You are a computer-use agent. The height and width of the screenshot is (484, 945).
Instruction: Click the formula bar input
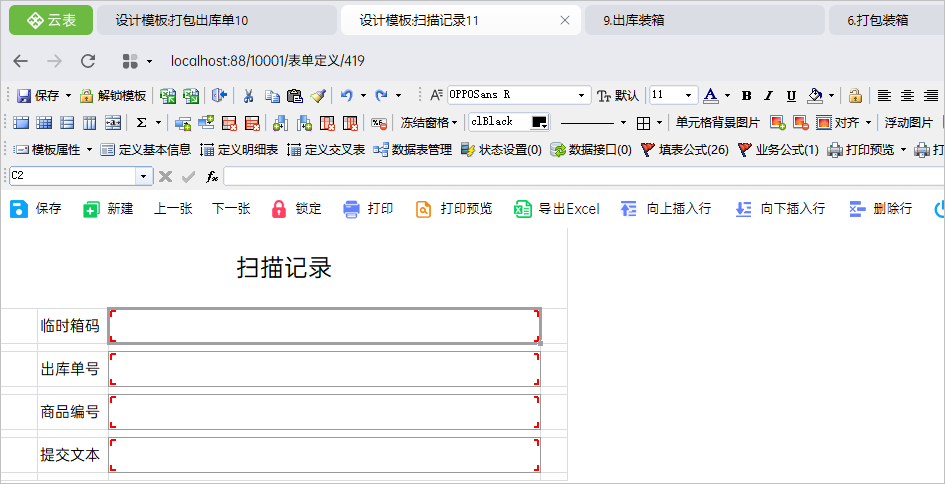pyautogui.click(x=583, y=177)
